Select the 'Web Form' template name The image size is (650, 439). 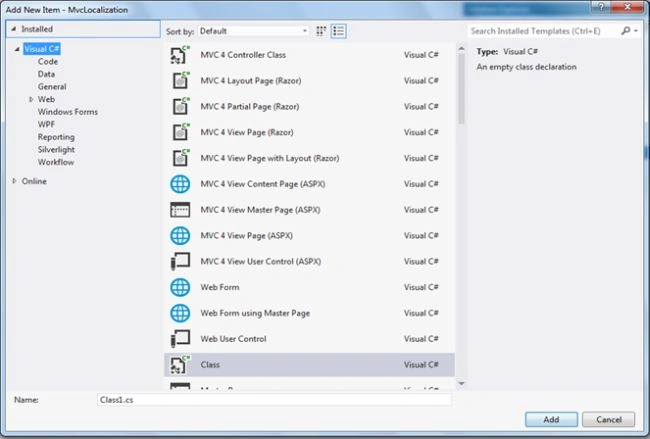tap(220, 287)
